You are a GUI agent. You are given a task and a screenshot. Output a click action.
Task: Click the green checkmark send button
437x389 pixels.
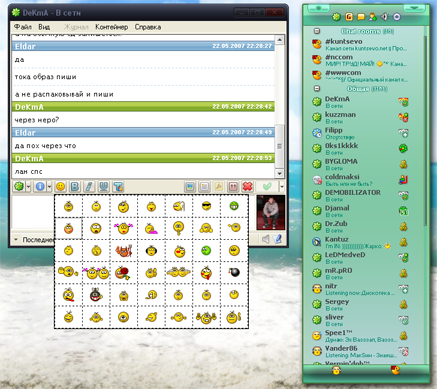[267, 187]
